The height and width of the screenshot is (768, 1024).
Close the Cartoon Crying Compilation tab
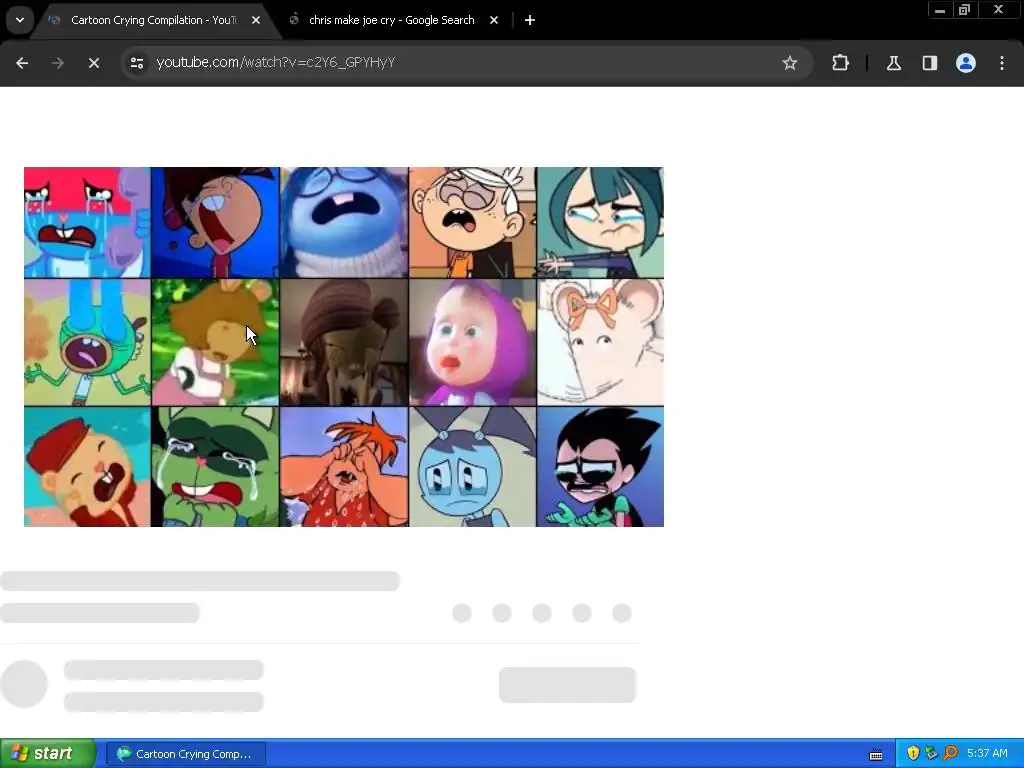coord(256,20)
